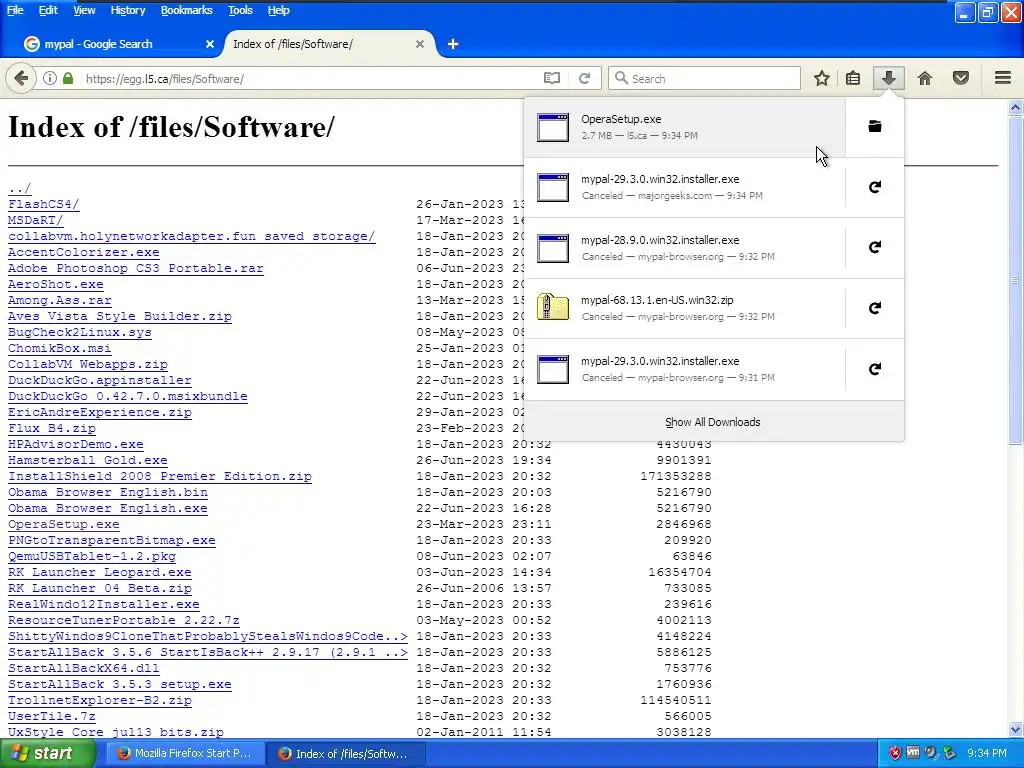Open the FlashCS4/ folder link
Image resolution: width=1024 pixels, height=768 pixels.
43,204
